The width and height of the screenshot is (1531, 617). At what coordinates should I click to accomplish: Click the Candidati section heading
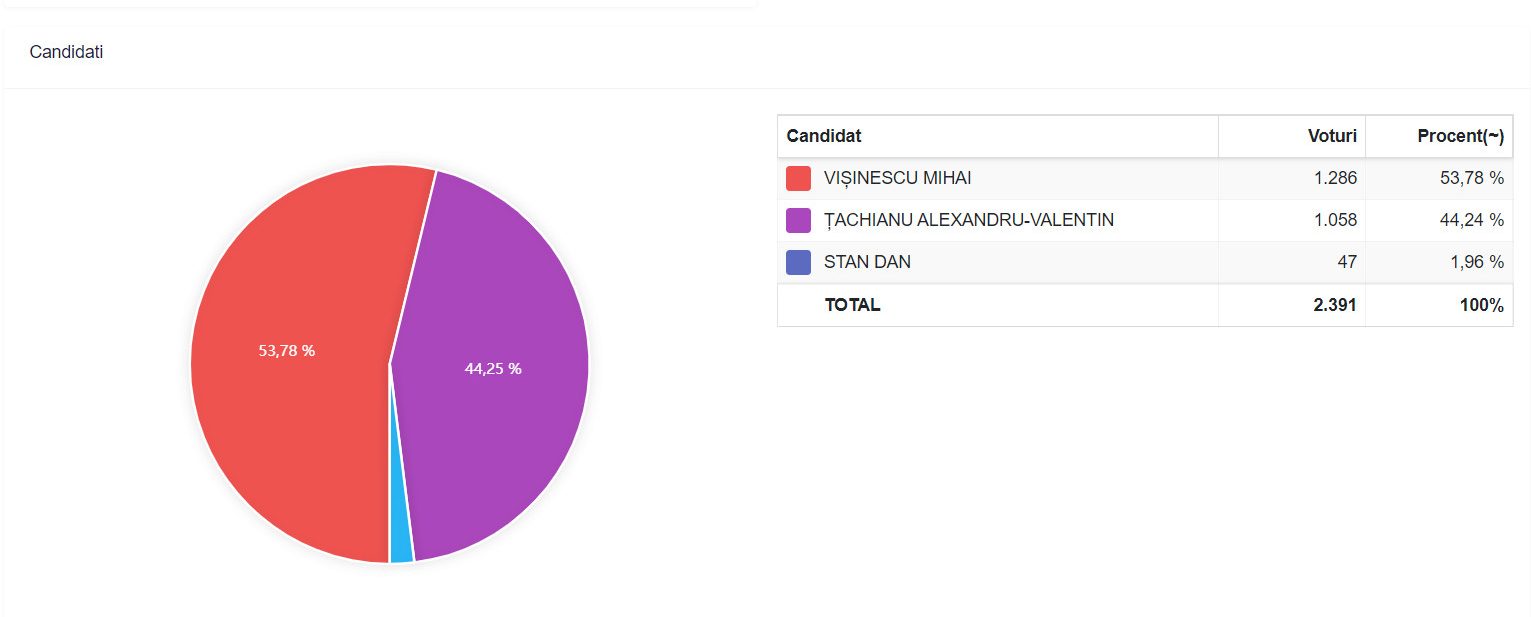(66, 52)
